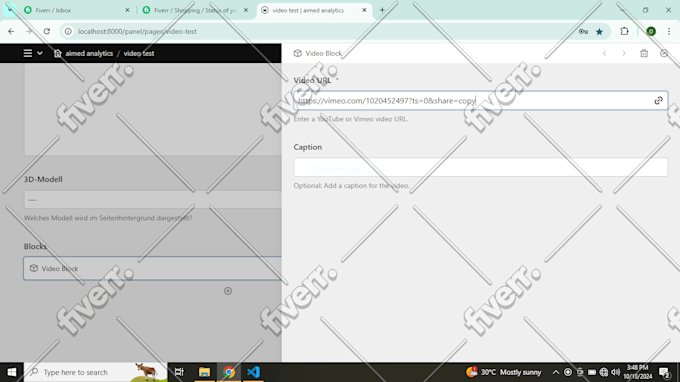Open the battery status icon
Screen dimensions: 680x382
pyautogui.click(x=592, y=372)
